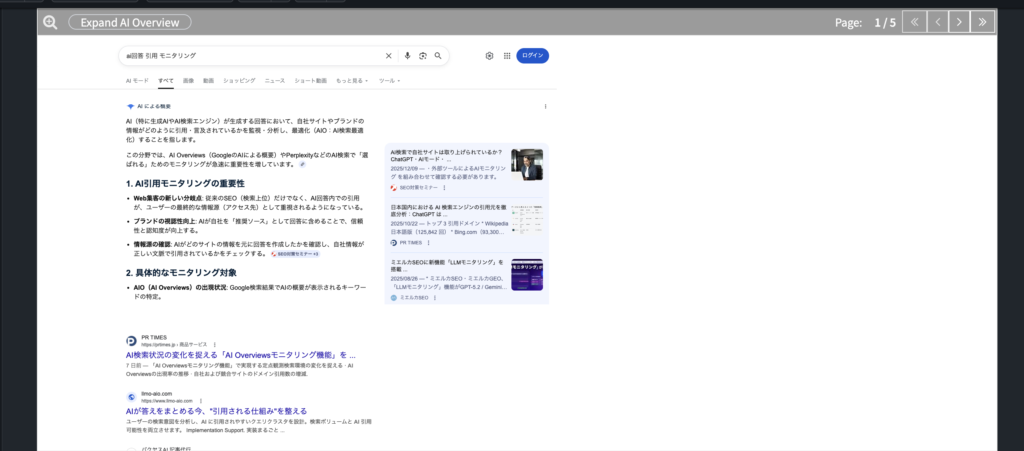Open the PR TIMES 'AI検索状況の変化を捉える' result link
The height and width of the screenshot is (451, 1024).
tap(240, 355)
